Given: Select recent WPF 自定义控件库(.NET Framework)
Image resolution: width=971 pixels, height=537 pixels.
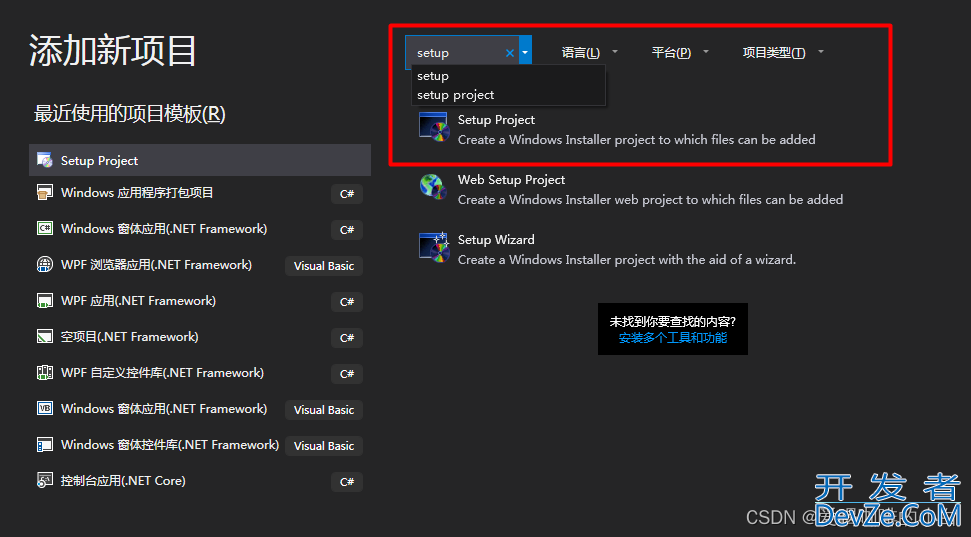Looking at the screenshot, I should pyautogui.click(x=200, y=372).
